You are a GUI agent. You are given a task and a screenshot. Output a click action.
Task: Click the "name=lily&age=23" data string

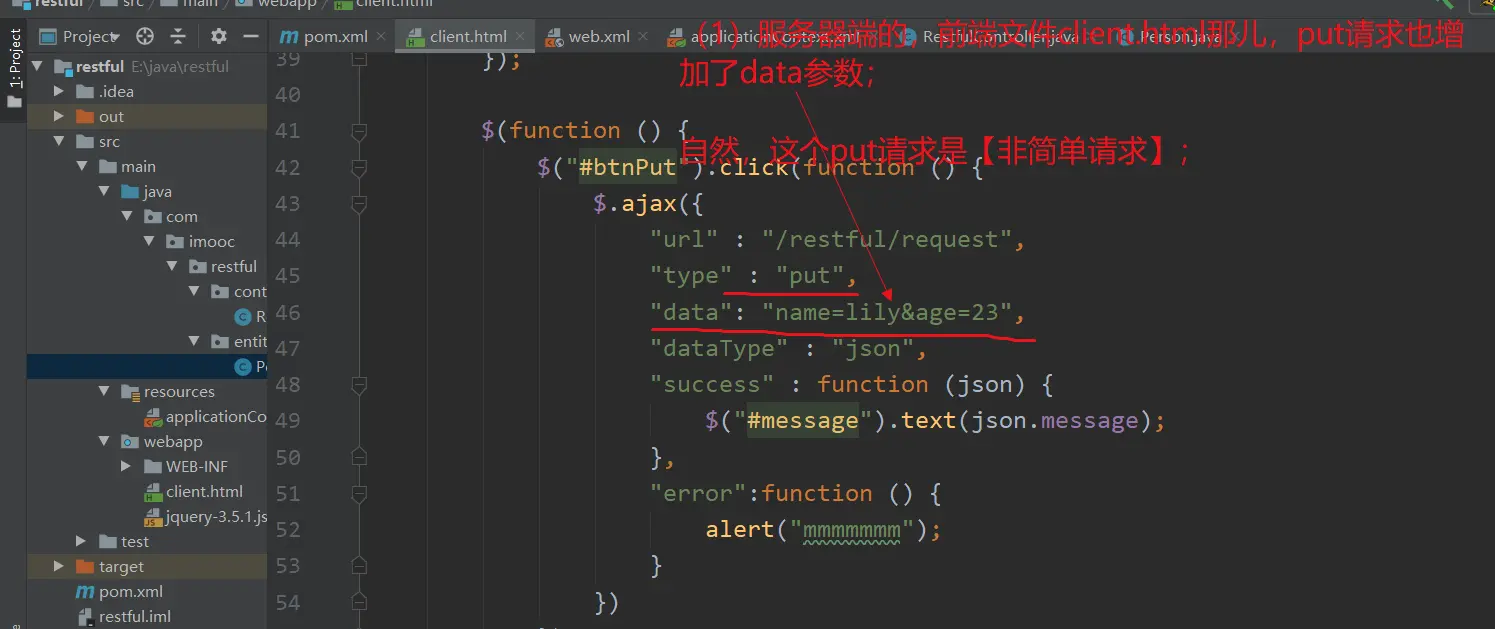click(887, 313)
